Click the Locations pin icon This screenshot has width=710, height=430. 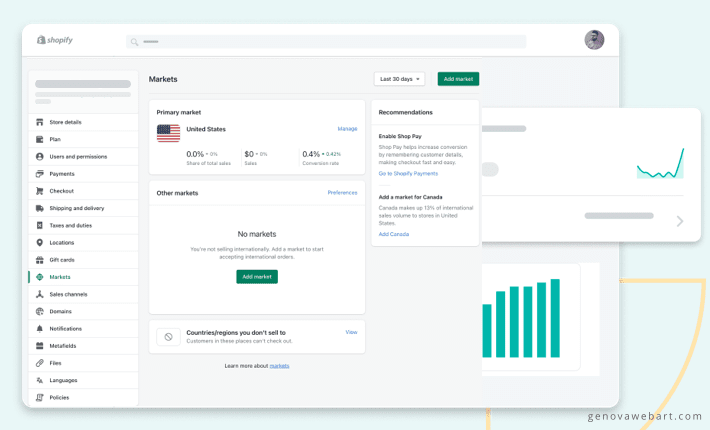tap(40, 243)
